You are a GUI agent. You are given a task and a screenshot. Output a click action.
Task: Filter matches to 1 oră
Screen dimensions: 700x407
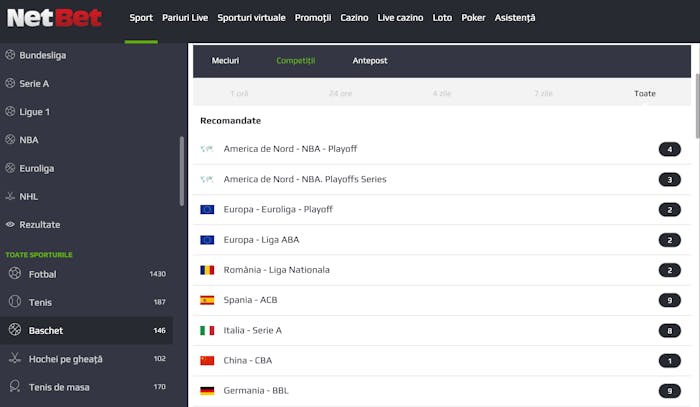[x=239, y=93]
